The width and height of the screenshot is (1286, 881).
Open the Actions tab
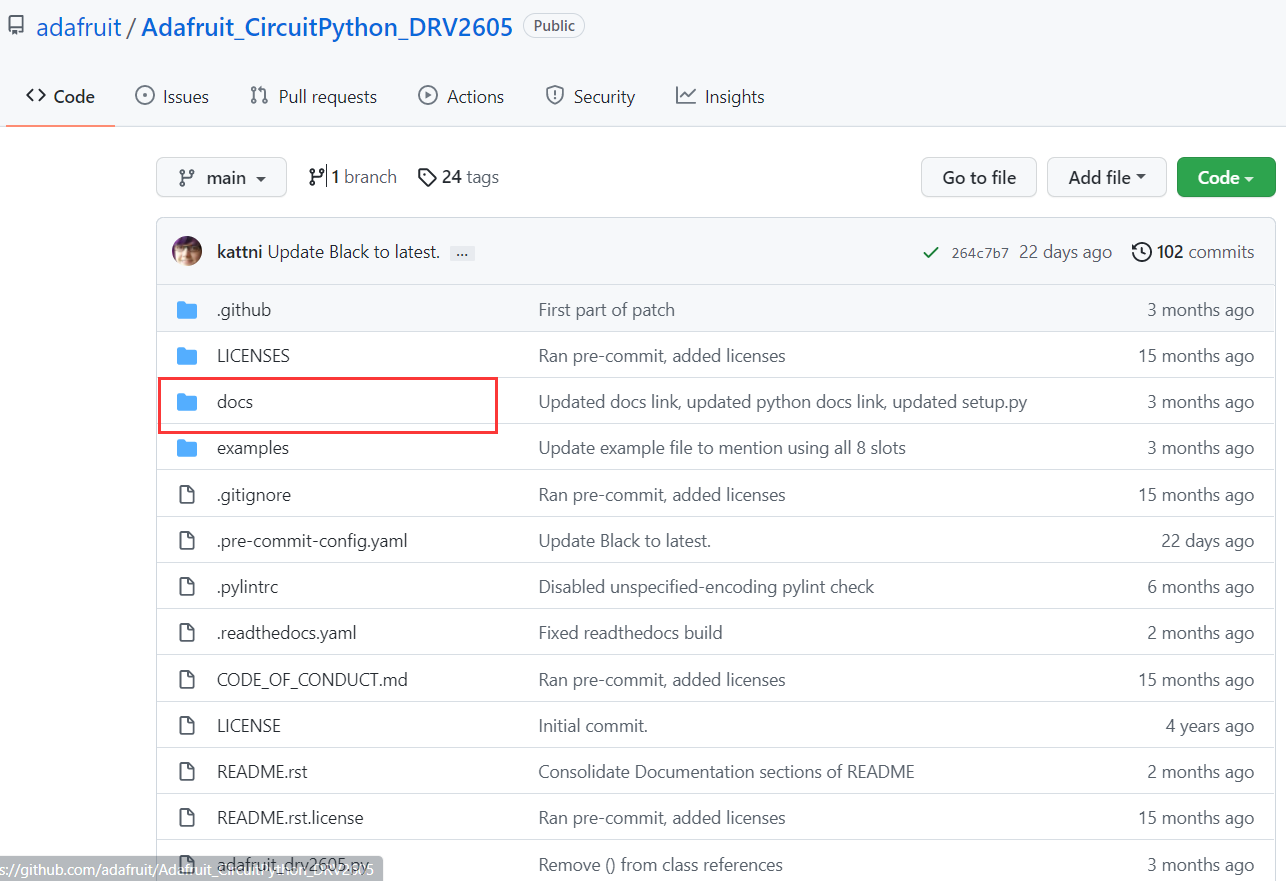tap(461, 96)
